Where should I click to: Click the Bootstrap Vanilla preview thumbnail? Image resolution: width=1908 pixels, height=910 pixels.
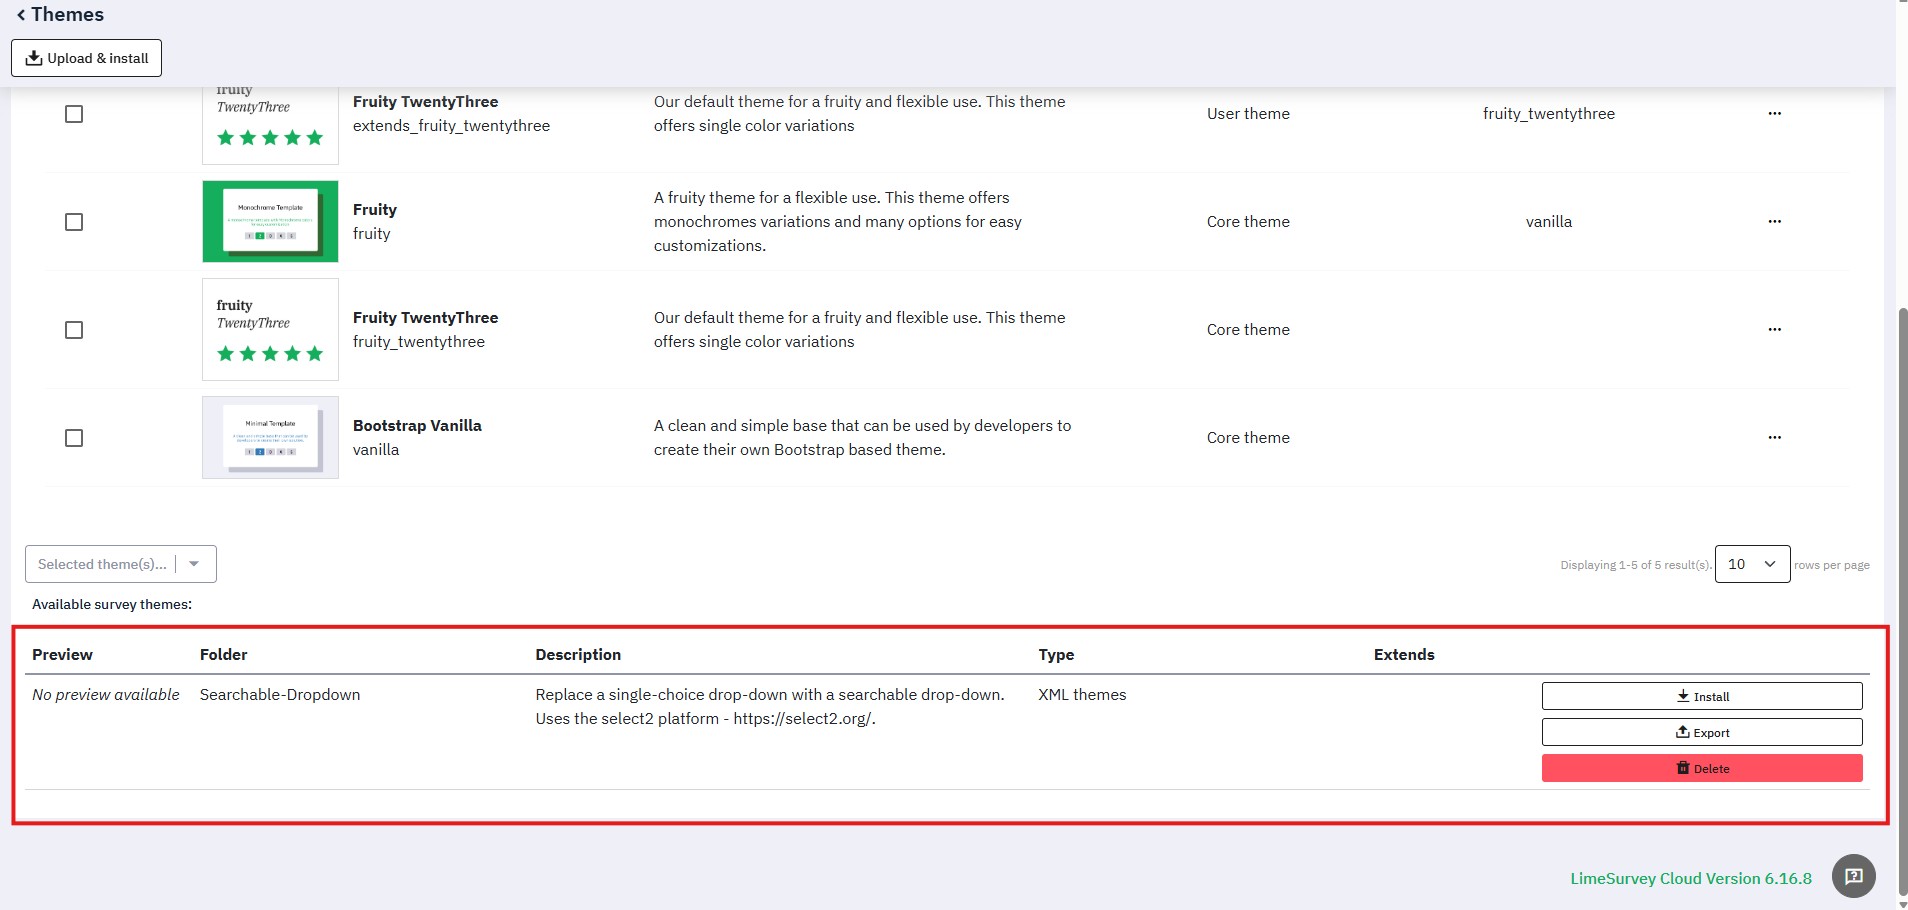[x=270, y=437]
